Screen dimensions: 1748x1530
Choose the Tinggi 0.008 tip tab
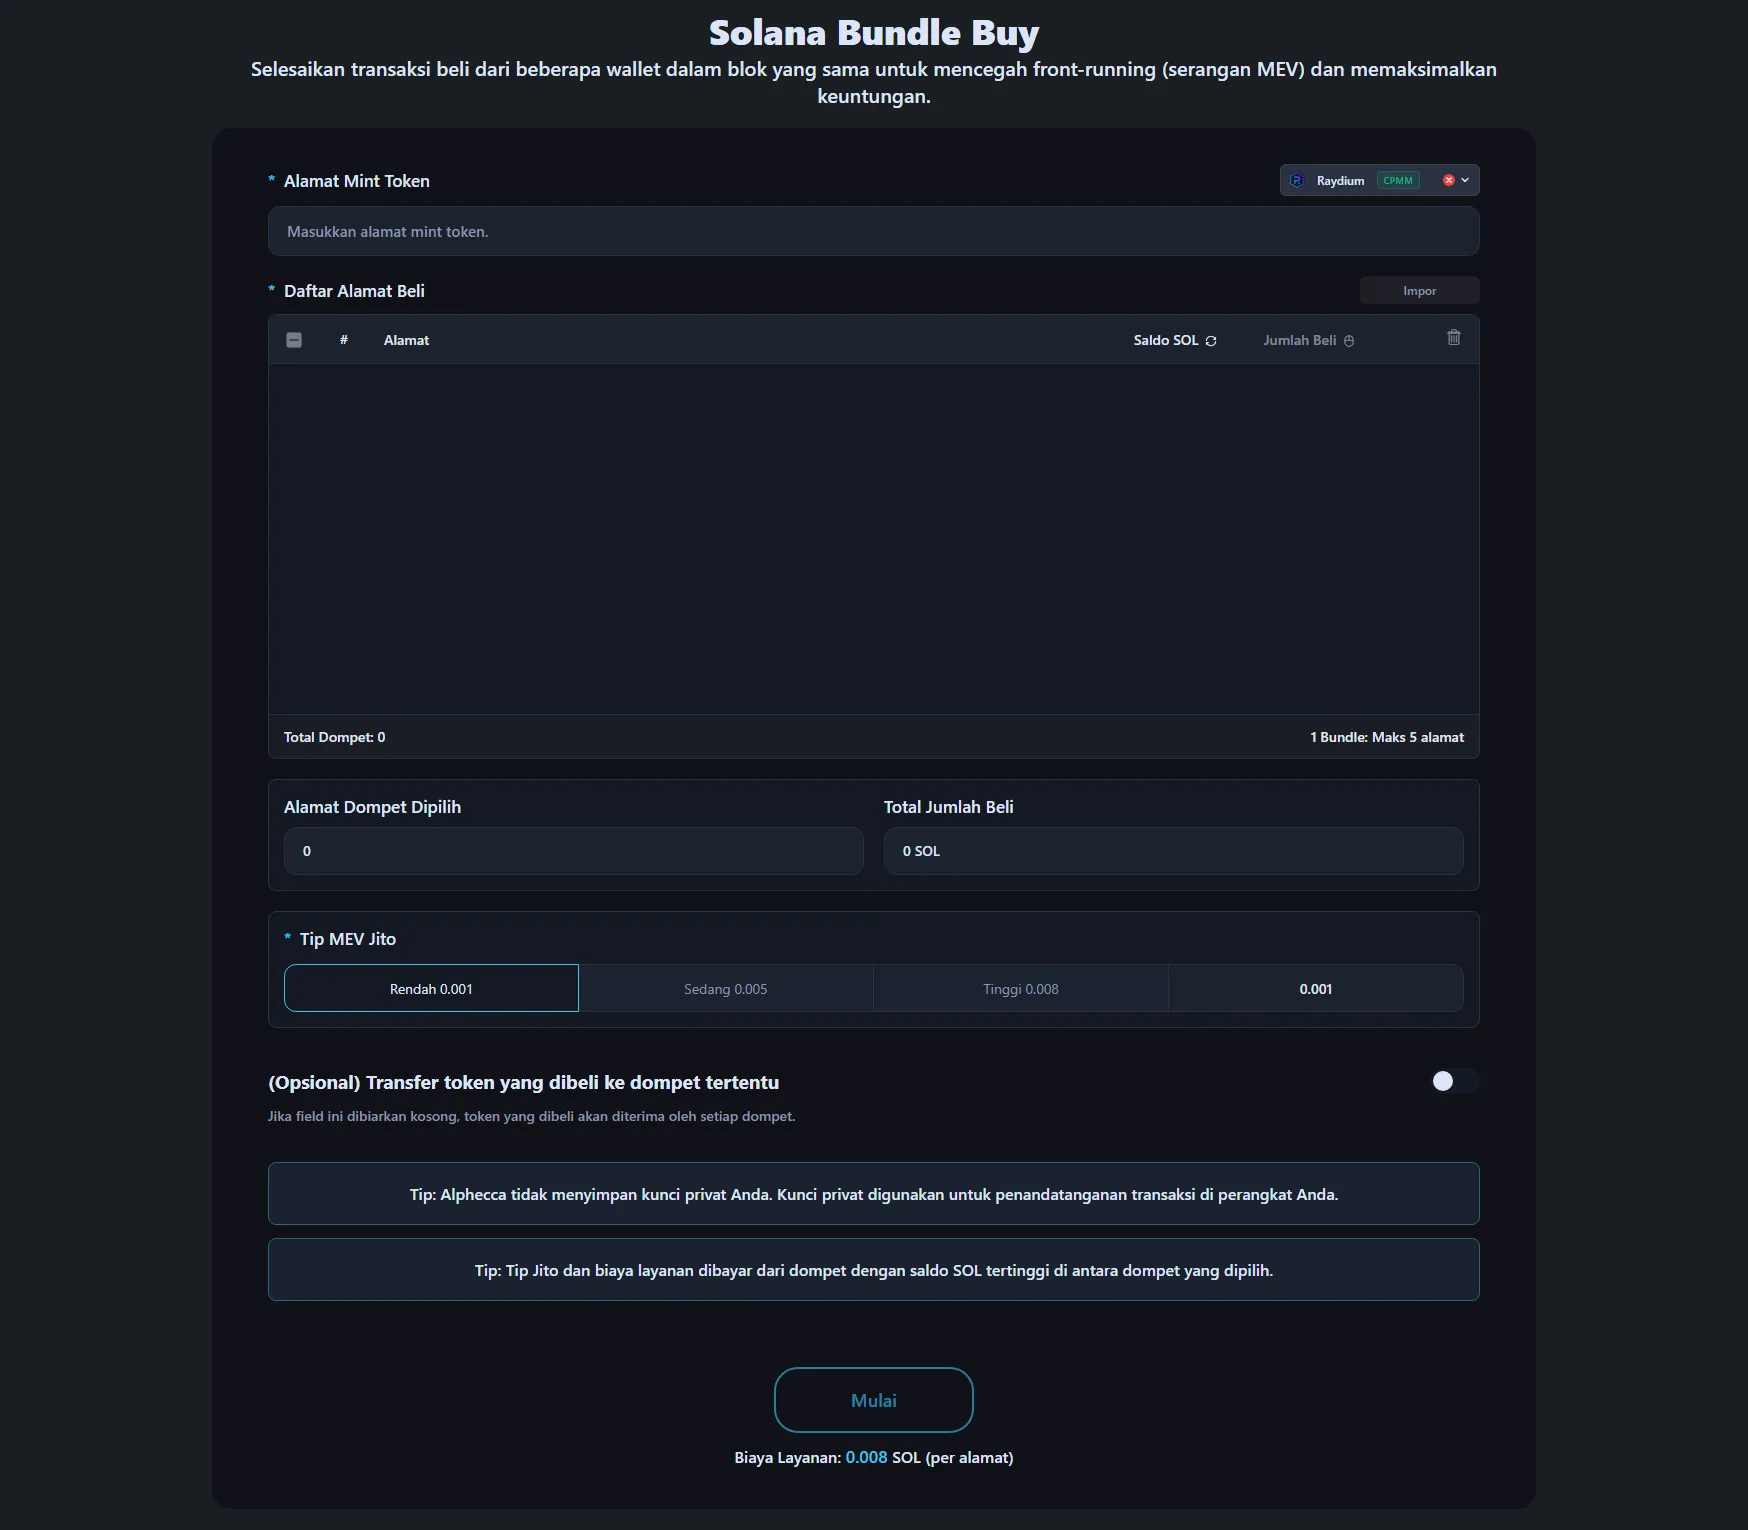pyautogui.click(x=1020, y=988)
